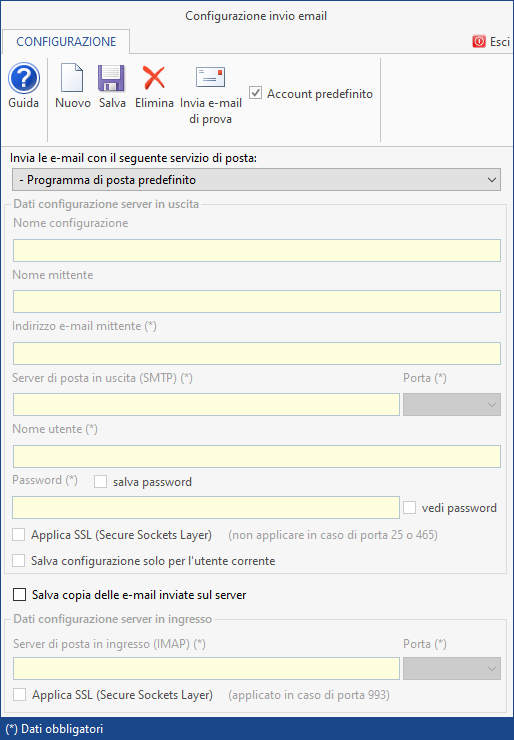This screenshot has height=740, width=514.
Task: Enable Salva copia delle e-mail inviate sul server
Action: click(x=19, y=595)
